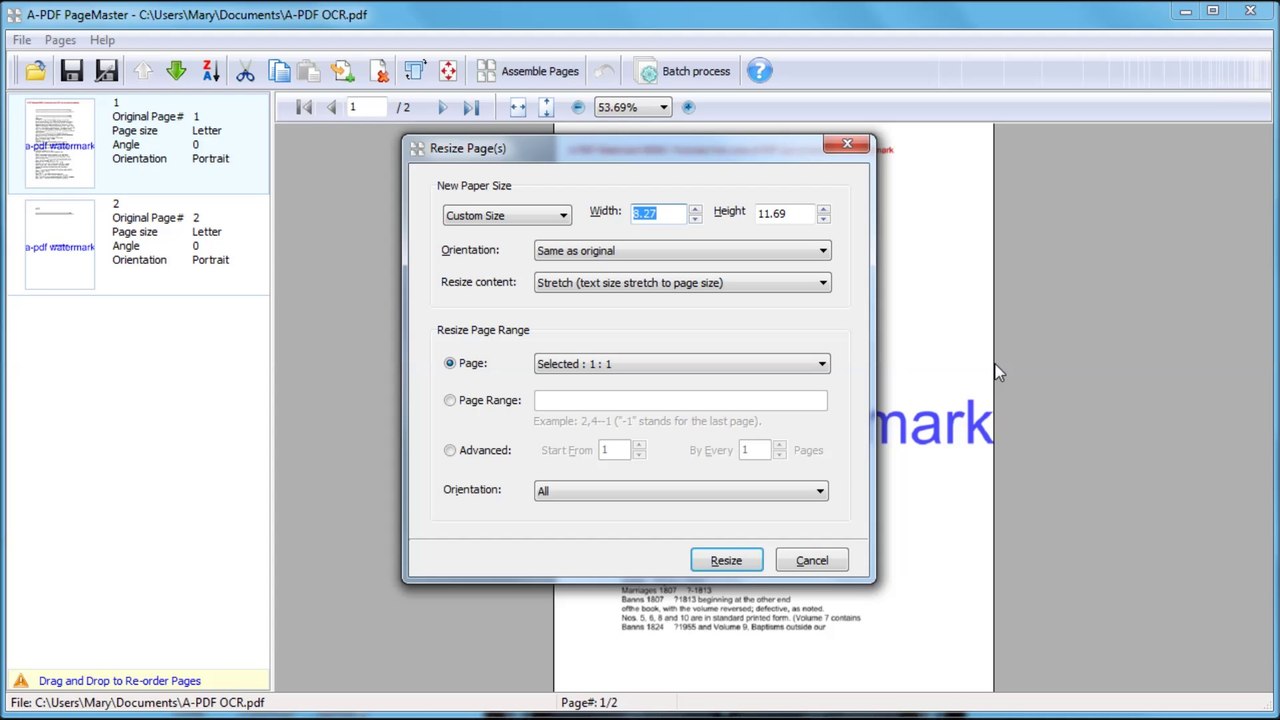Screen dimensions: 1280x720
Task: Open a PDF file with the folder icon
Action: click(x=36, y=71)
